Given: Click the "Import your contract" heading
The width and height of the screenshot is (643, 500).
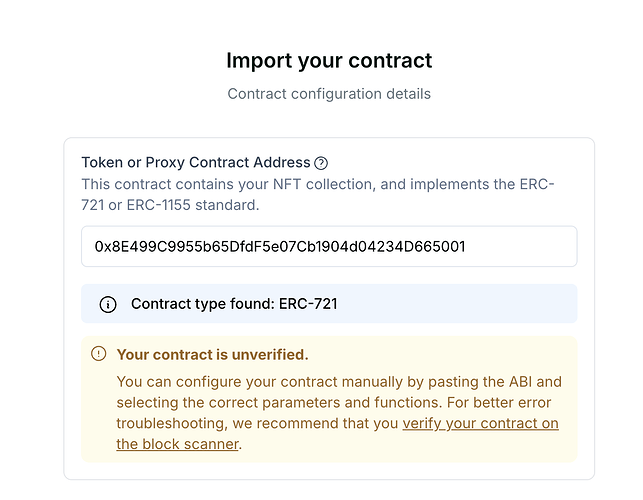Looking at the screenshot, I should [329, 60].
